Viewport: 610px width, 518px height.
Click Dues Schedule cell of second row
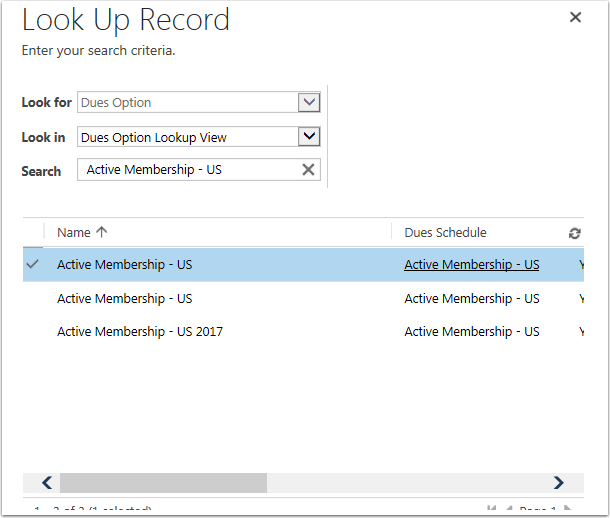472,298
